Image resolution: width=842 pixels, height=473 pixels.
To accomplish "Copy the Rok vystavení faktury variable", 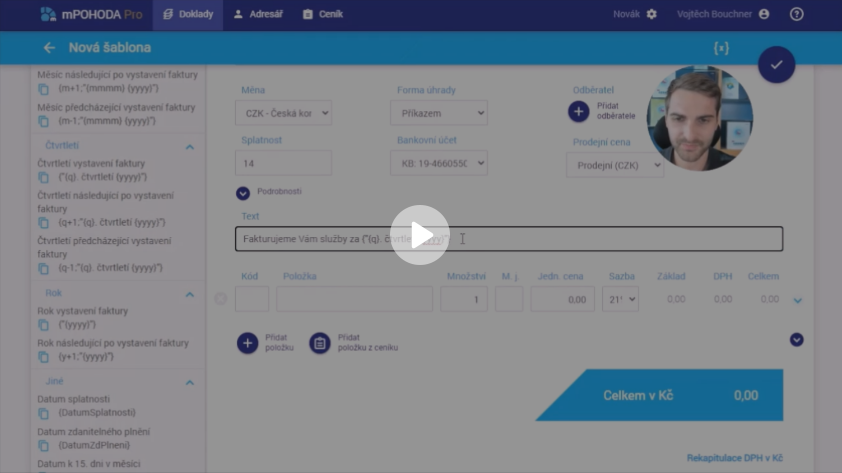I will pos(44,325).
